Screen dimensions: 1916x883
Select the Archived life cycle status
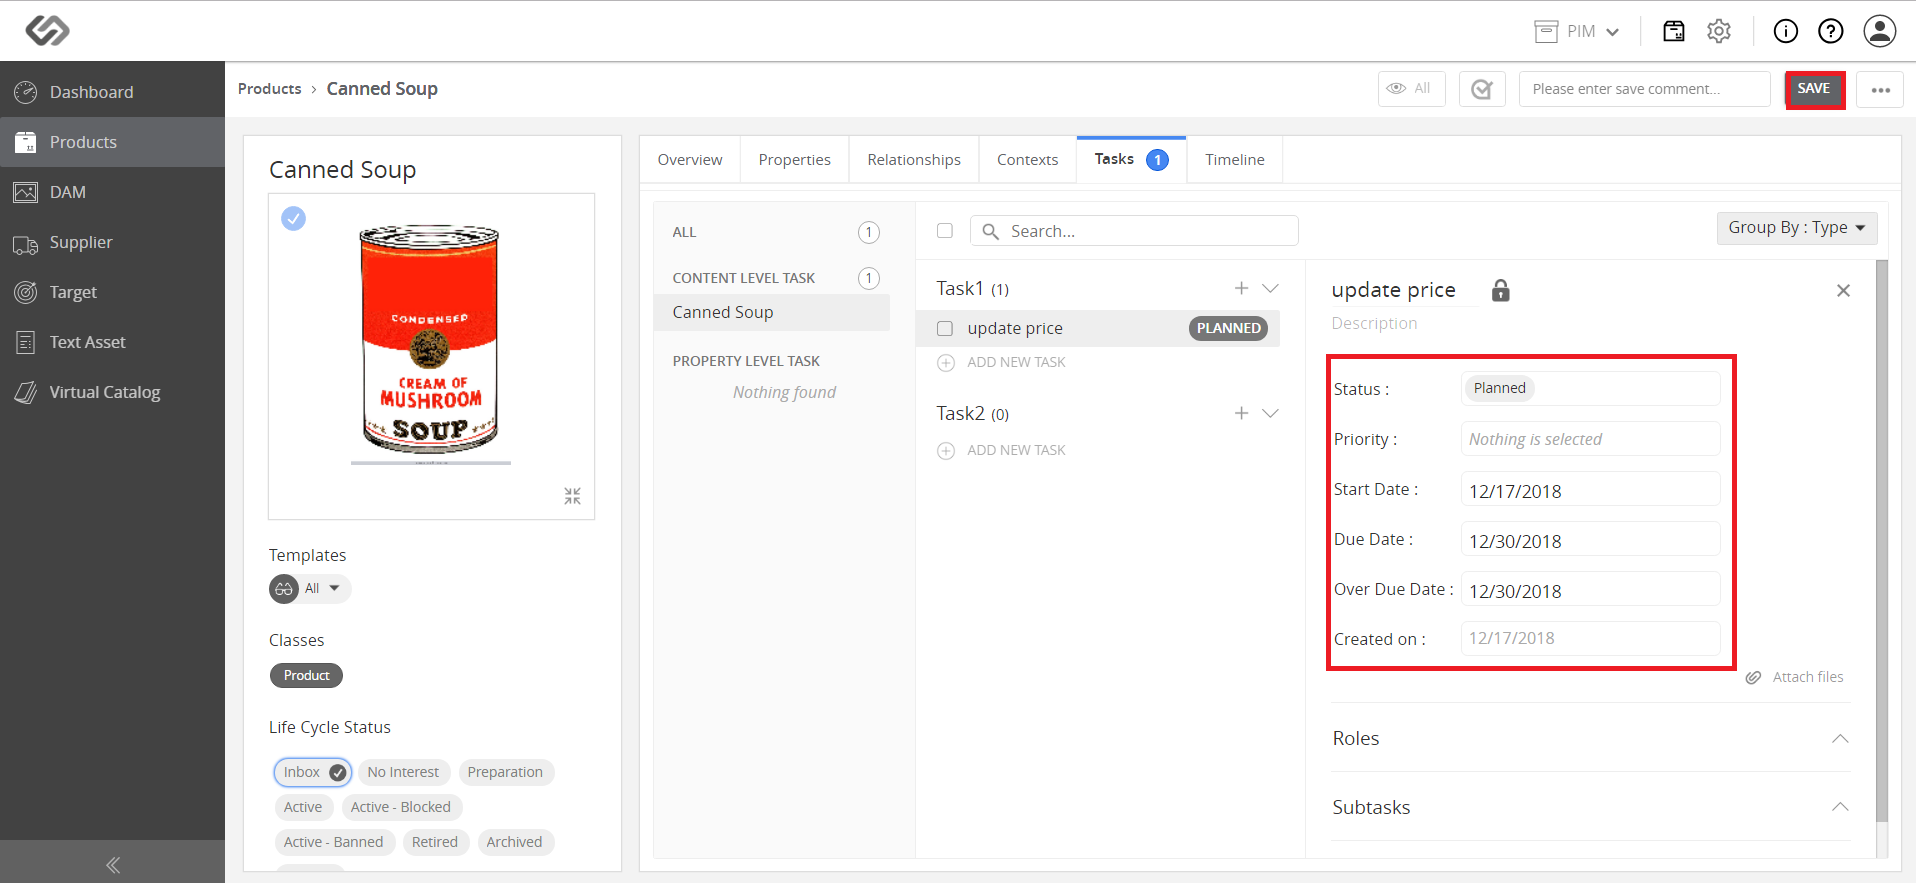(x=514, y=842)
